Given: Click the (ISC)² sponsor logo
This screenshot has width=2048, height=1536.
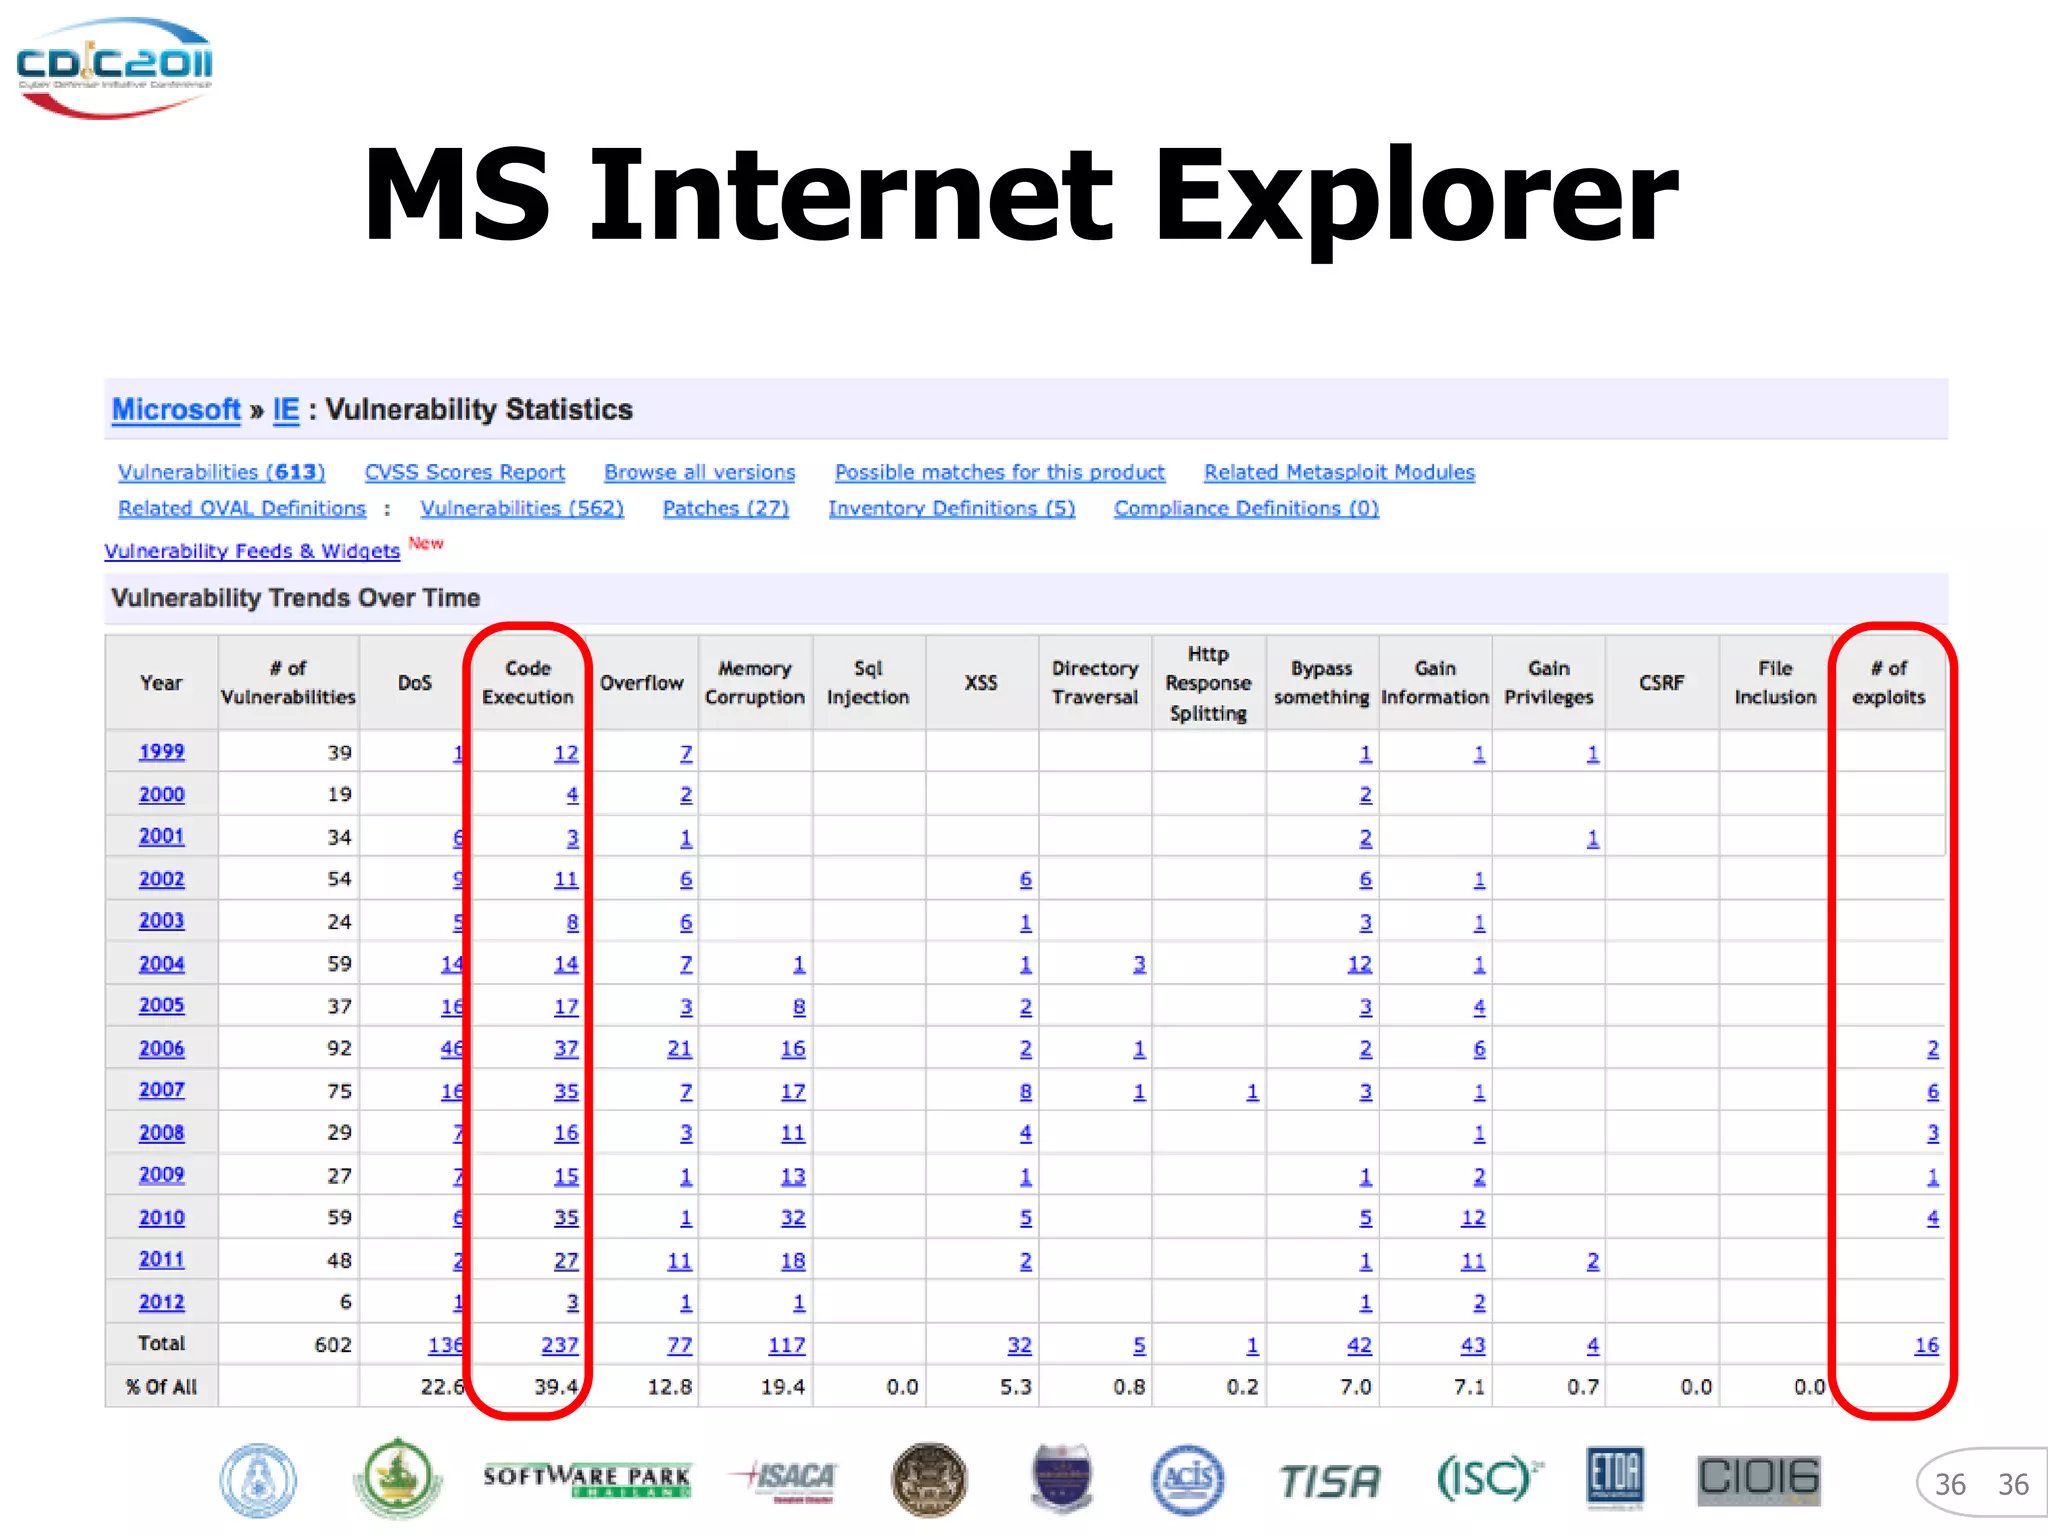Looking at the screenshot, I should click(x=1489, y=1478).
